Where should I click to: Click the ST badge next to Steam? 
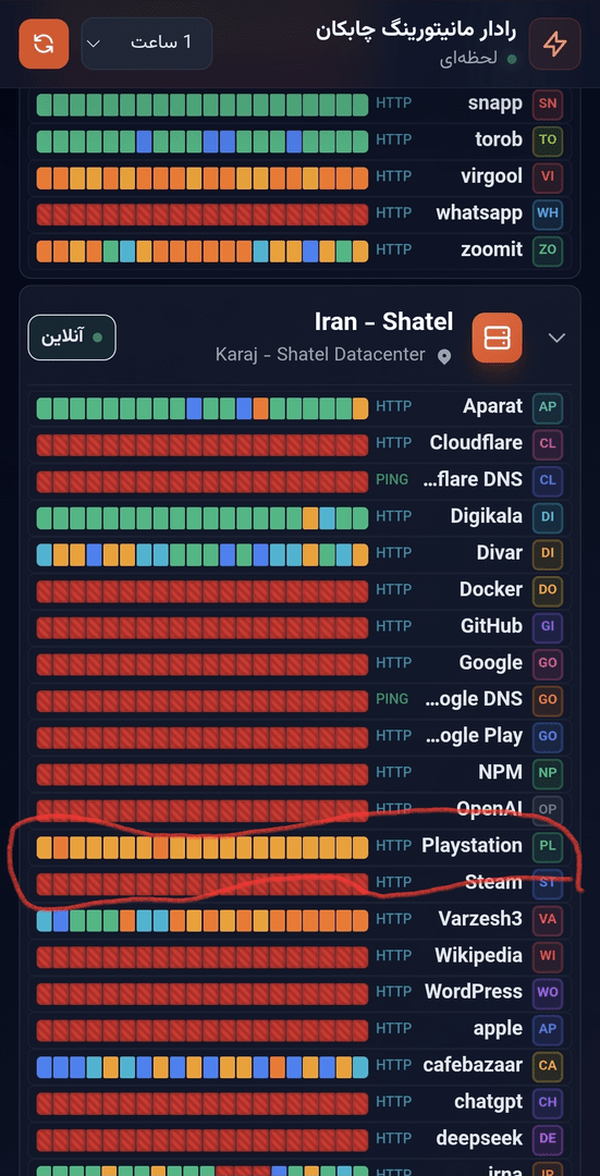[548, 883]
